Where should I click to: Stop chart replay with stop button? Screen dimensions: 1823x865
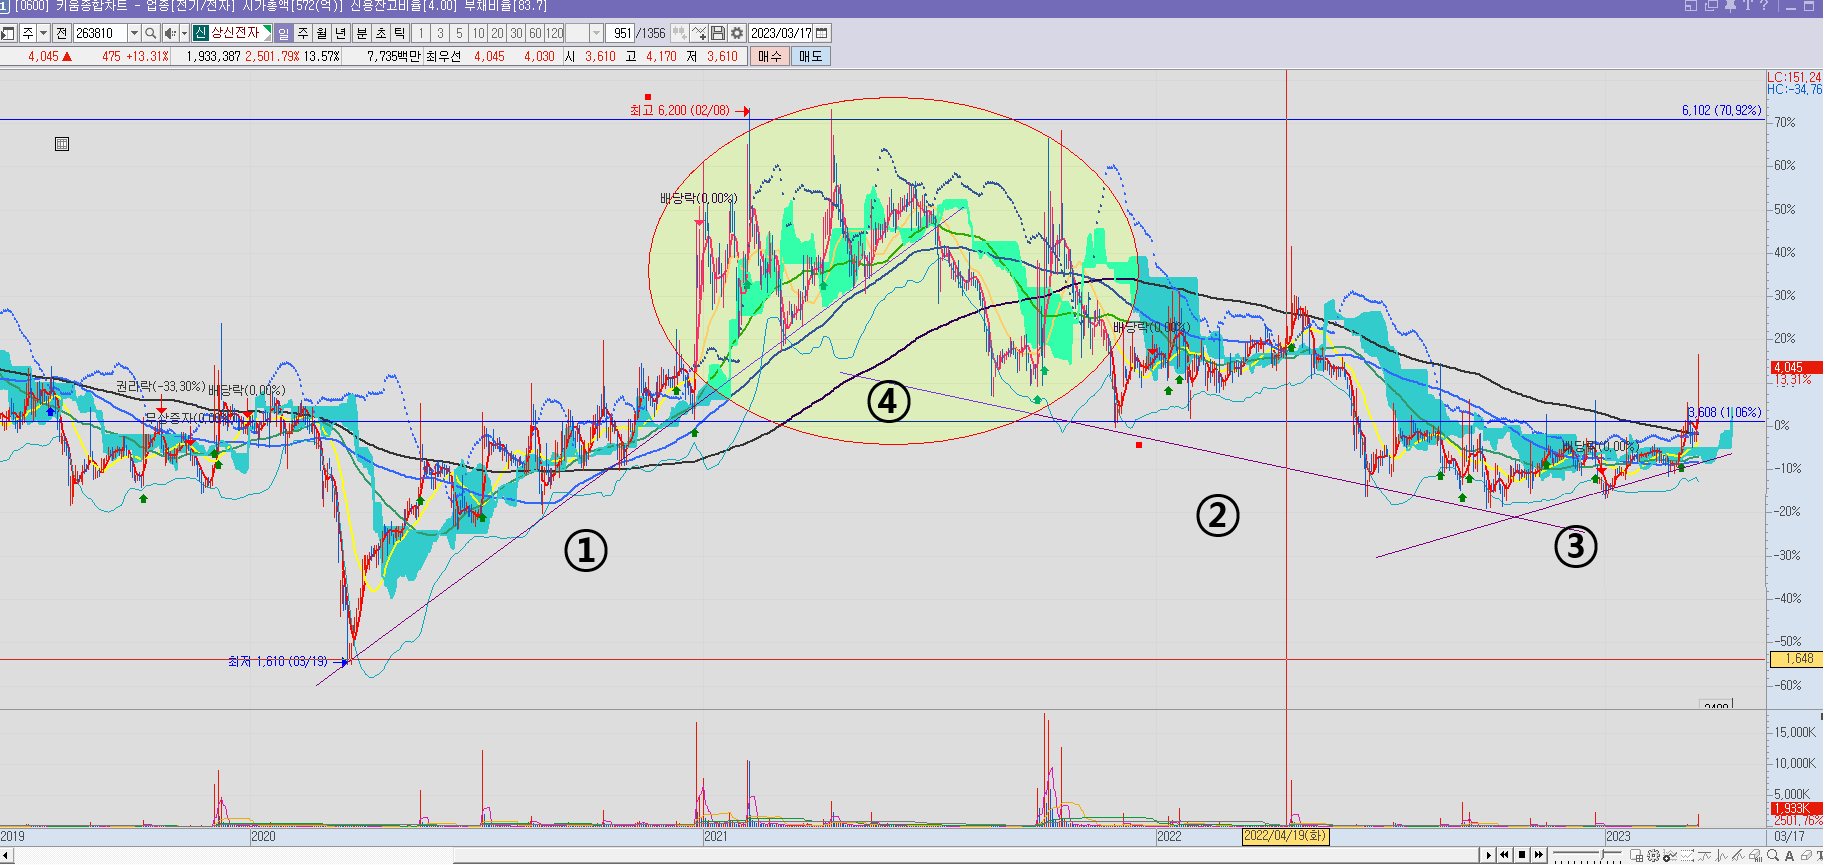pyautogui.click(x=1522, y=855)
